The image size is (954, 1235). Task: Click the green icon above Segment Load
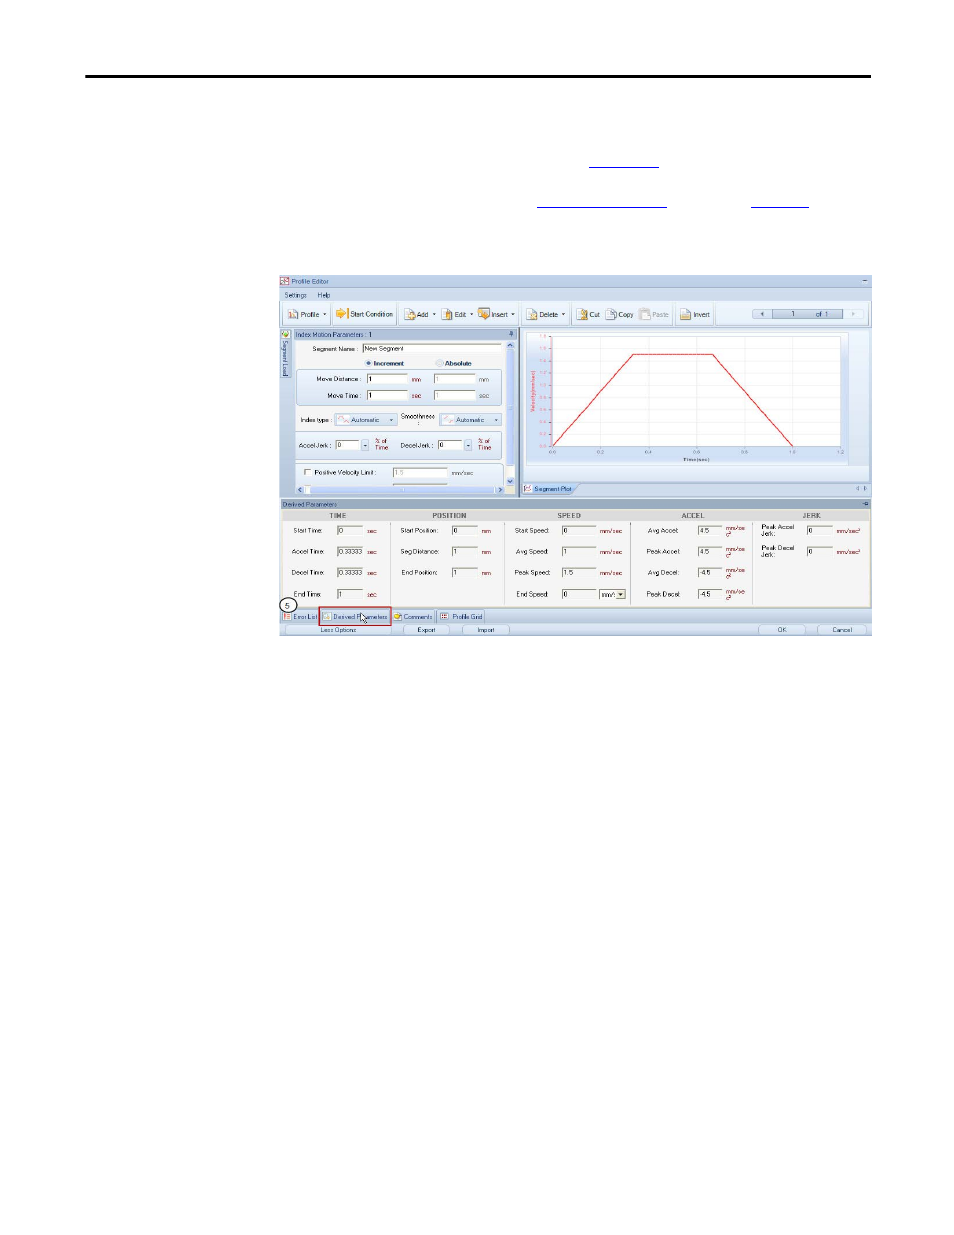286,334
